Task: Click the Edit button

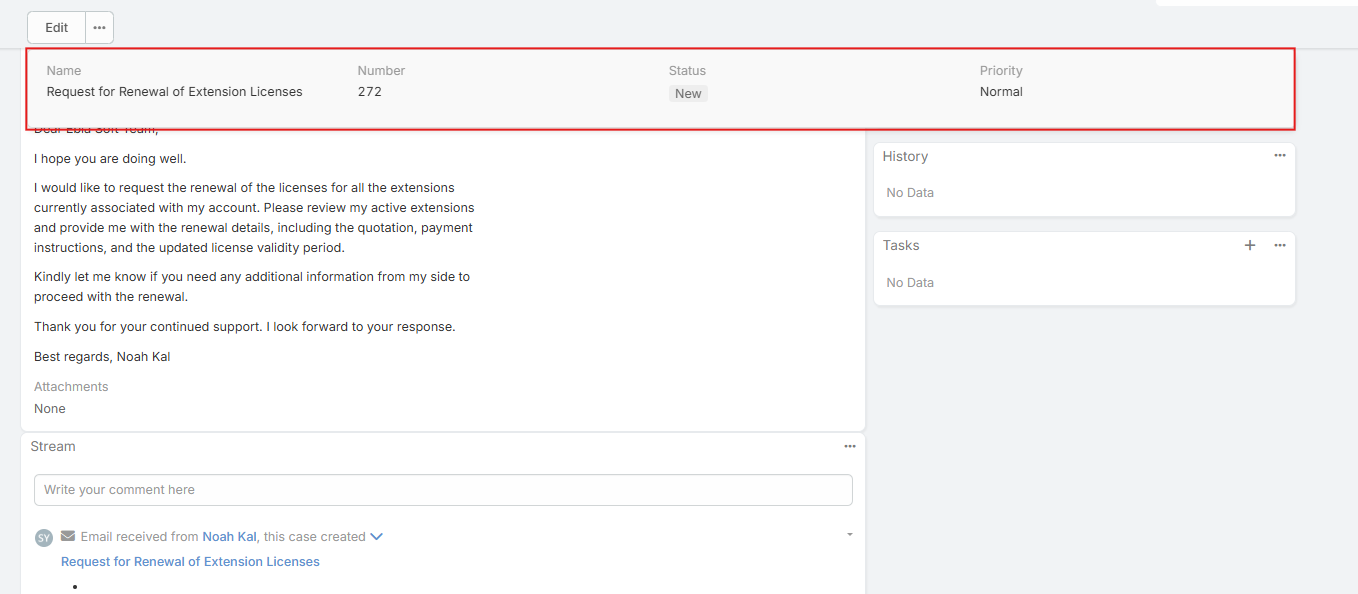Action: (x=56, y=28)
